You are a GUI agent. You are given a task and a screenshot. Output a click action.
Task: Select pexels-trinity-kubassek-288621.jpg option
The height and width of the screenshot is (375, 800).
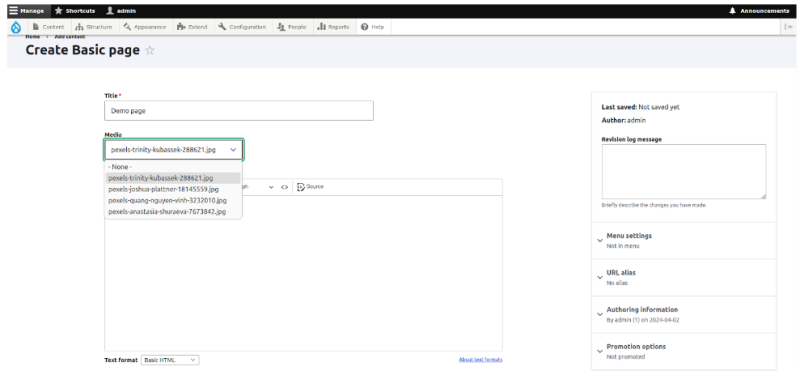[x=173, y=178]
